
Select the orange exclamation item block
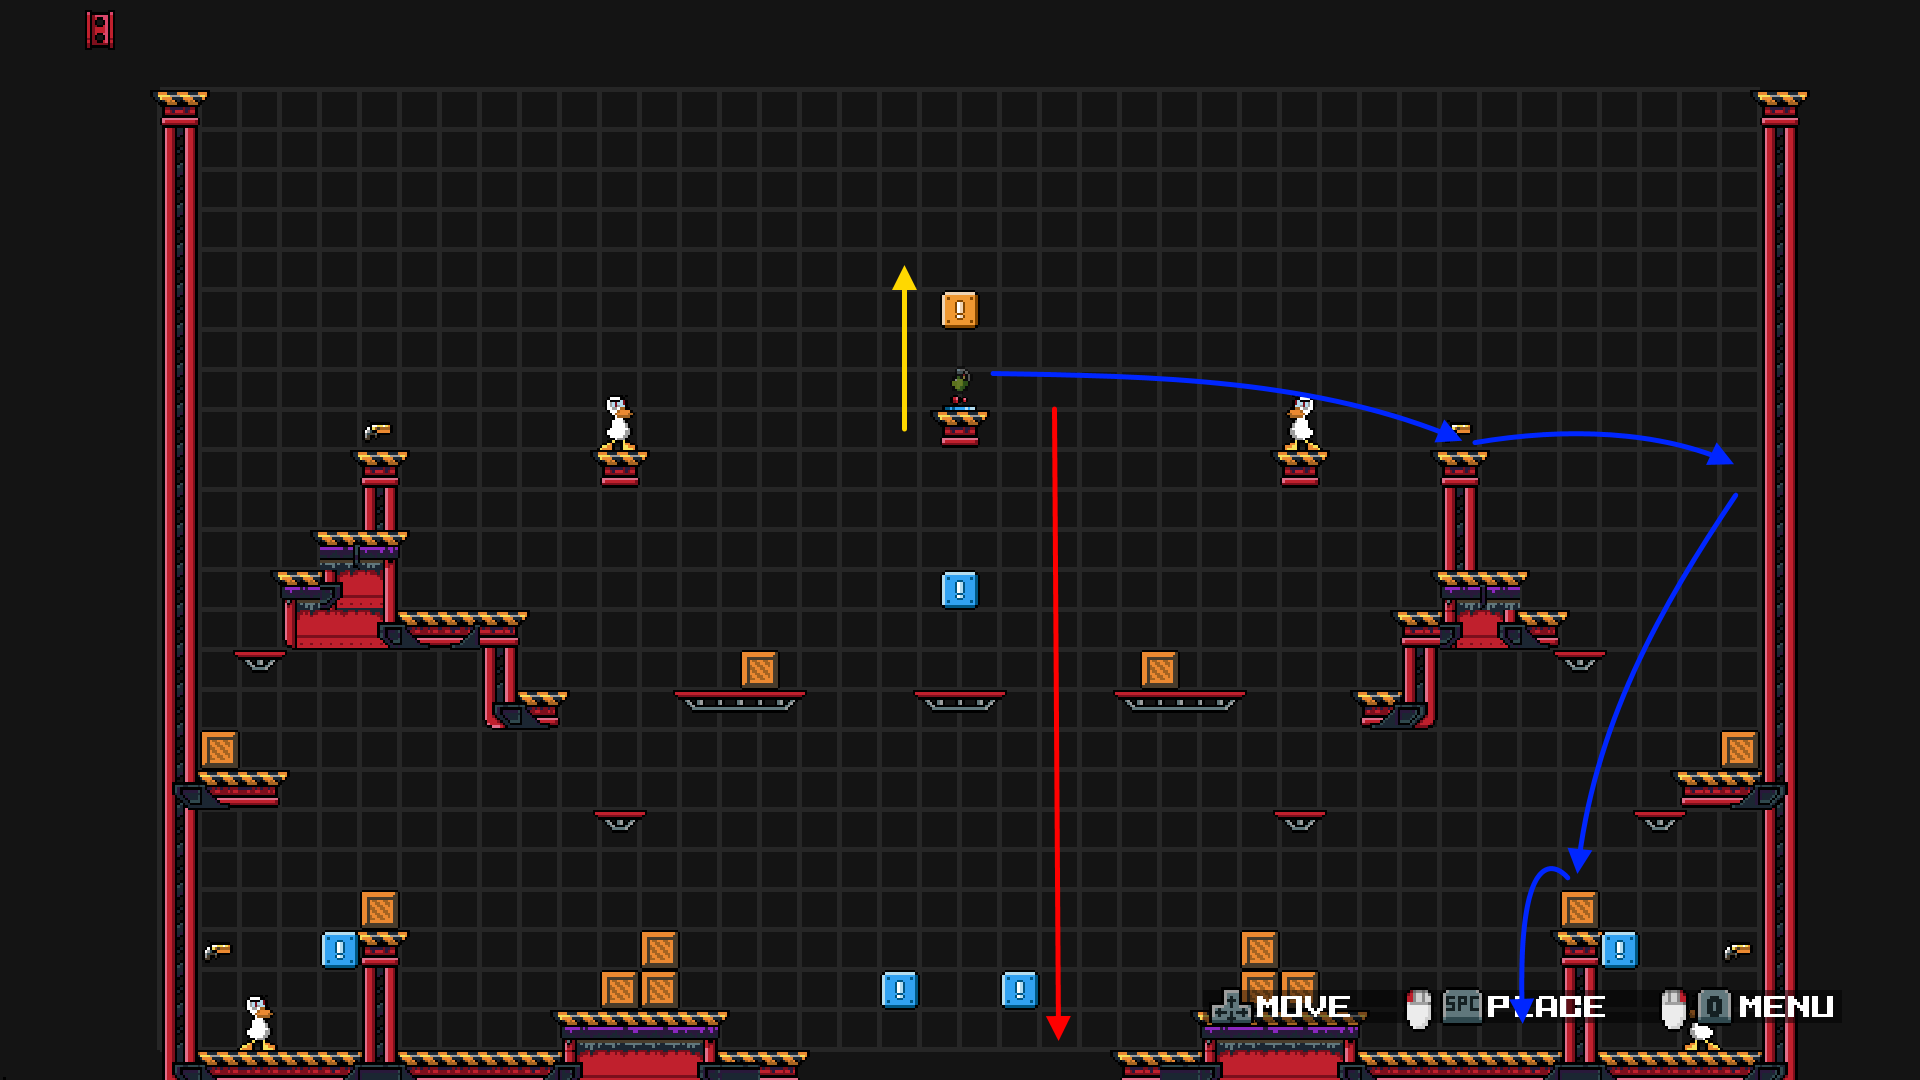pos(959,310)
